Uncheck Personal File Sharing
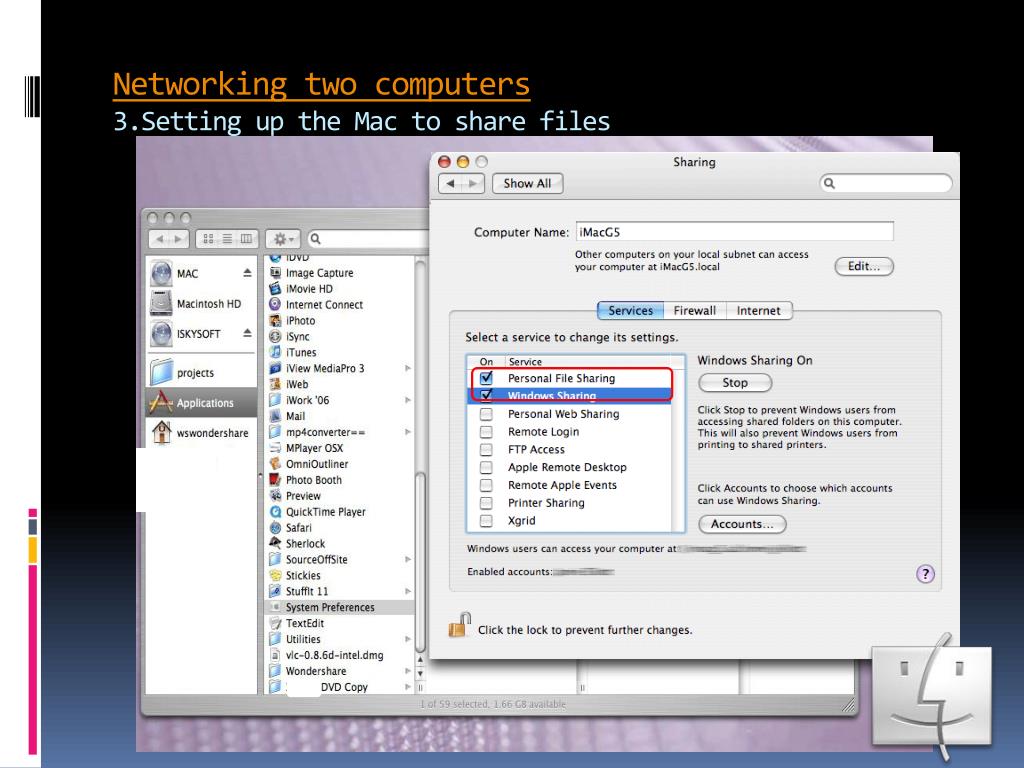This screenshot has height=768, width=1024. tap(487, 377)
